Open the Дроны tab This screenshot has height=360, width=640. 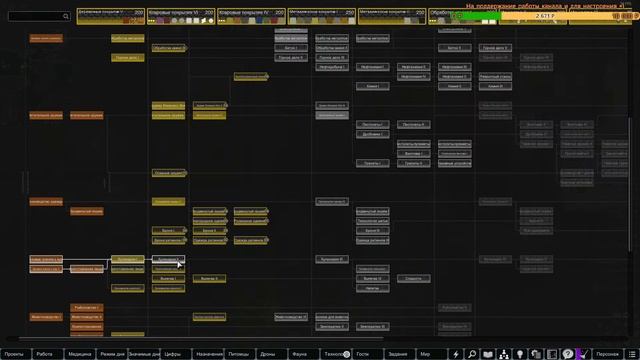tap(272, 354)
